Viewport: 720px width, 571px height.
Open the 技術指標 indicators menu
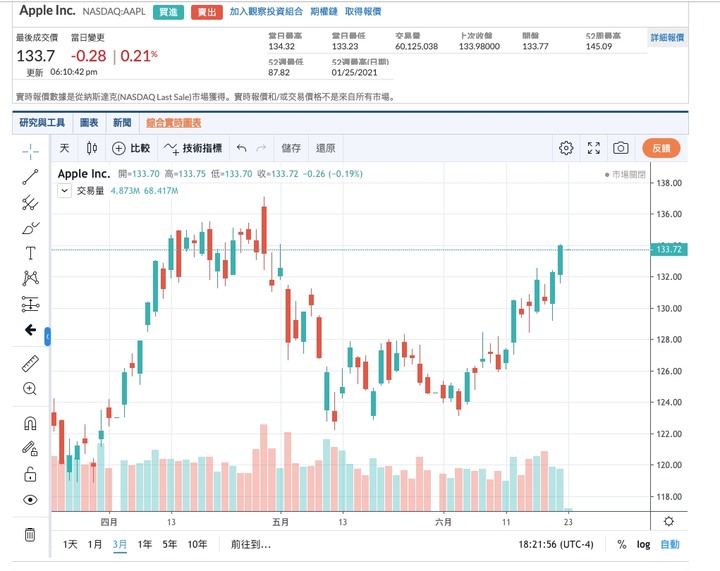point(193,148)
